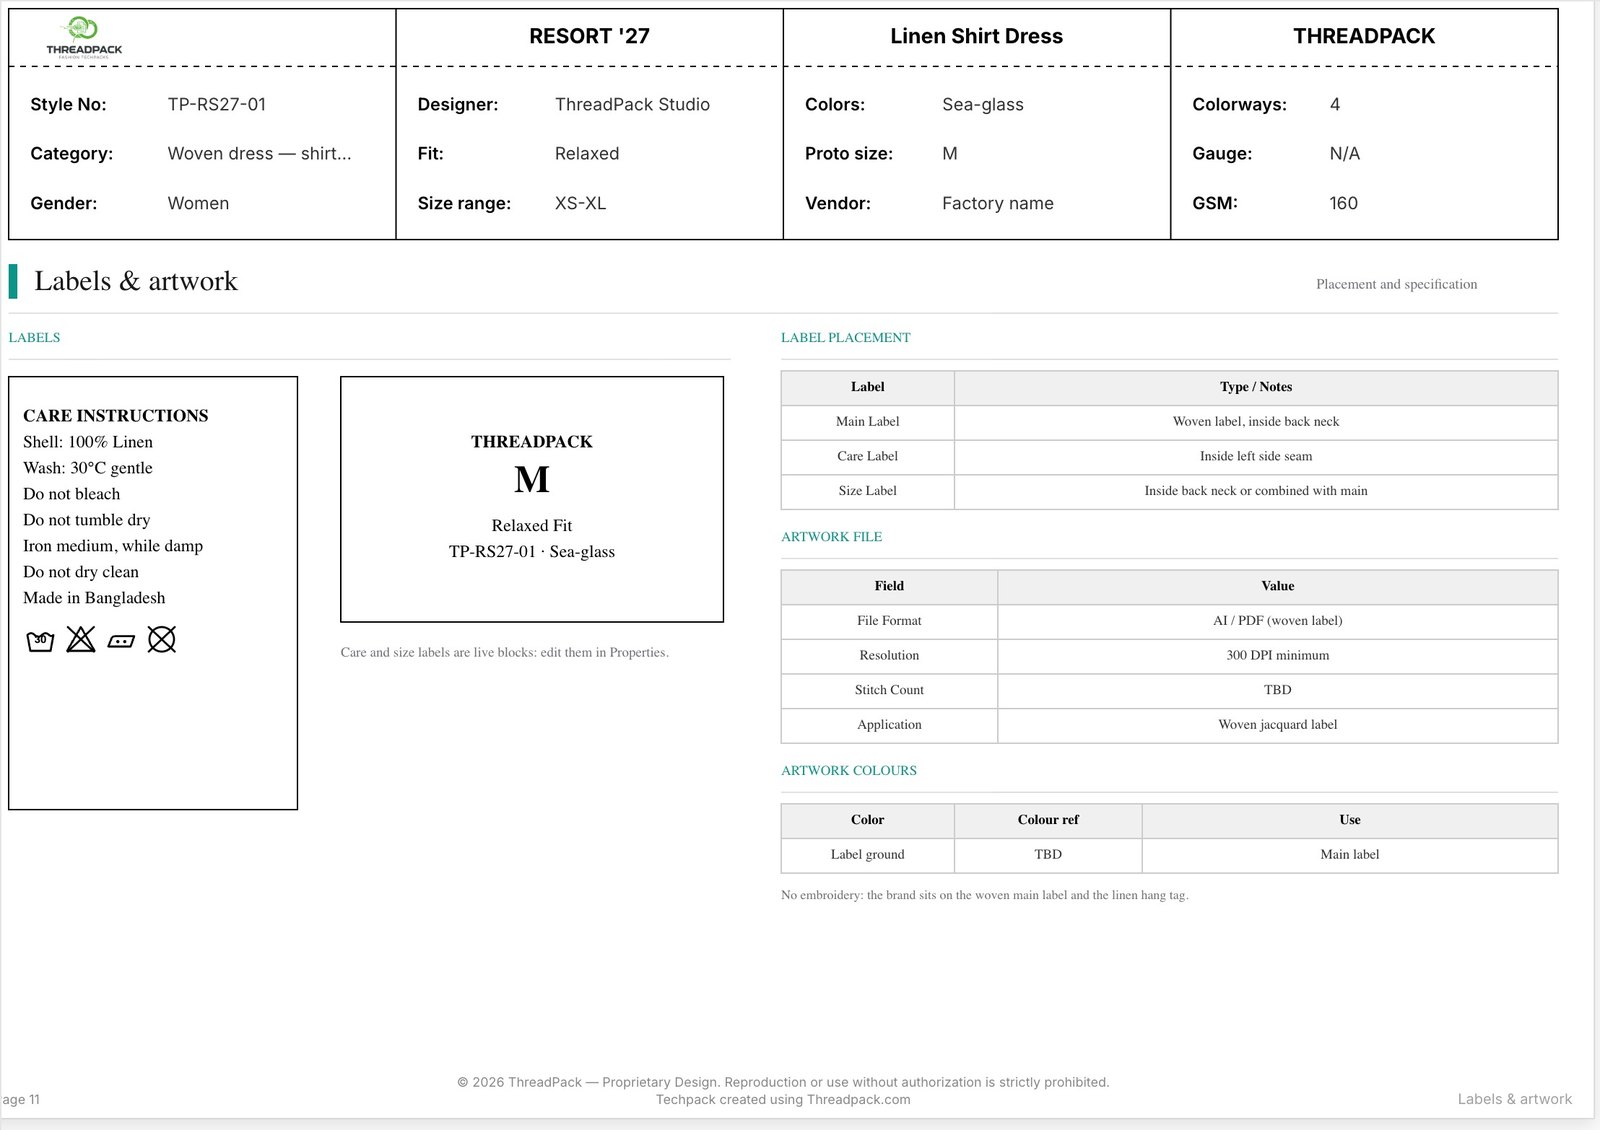Click 'Techpack created using Threadpack.com' footer line

coord(783,1099)
